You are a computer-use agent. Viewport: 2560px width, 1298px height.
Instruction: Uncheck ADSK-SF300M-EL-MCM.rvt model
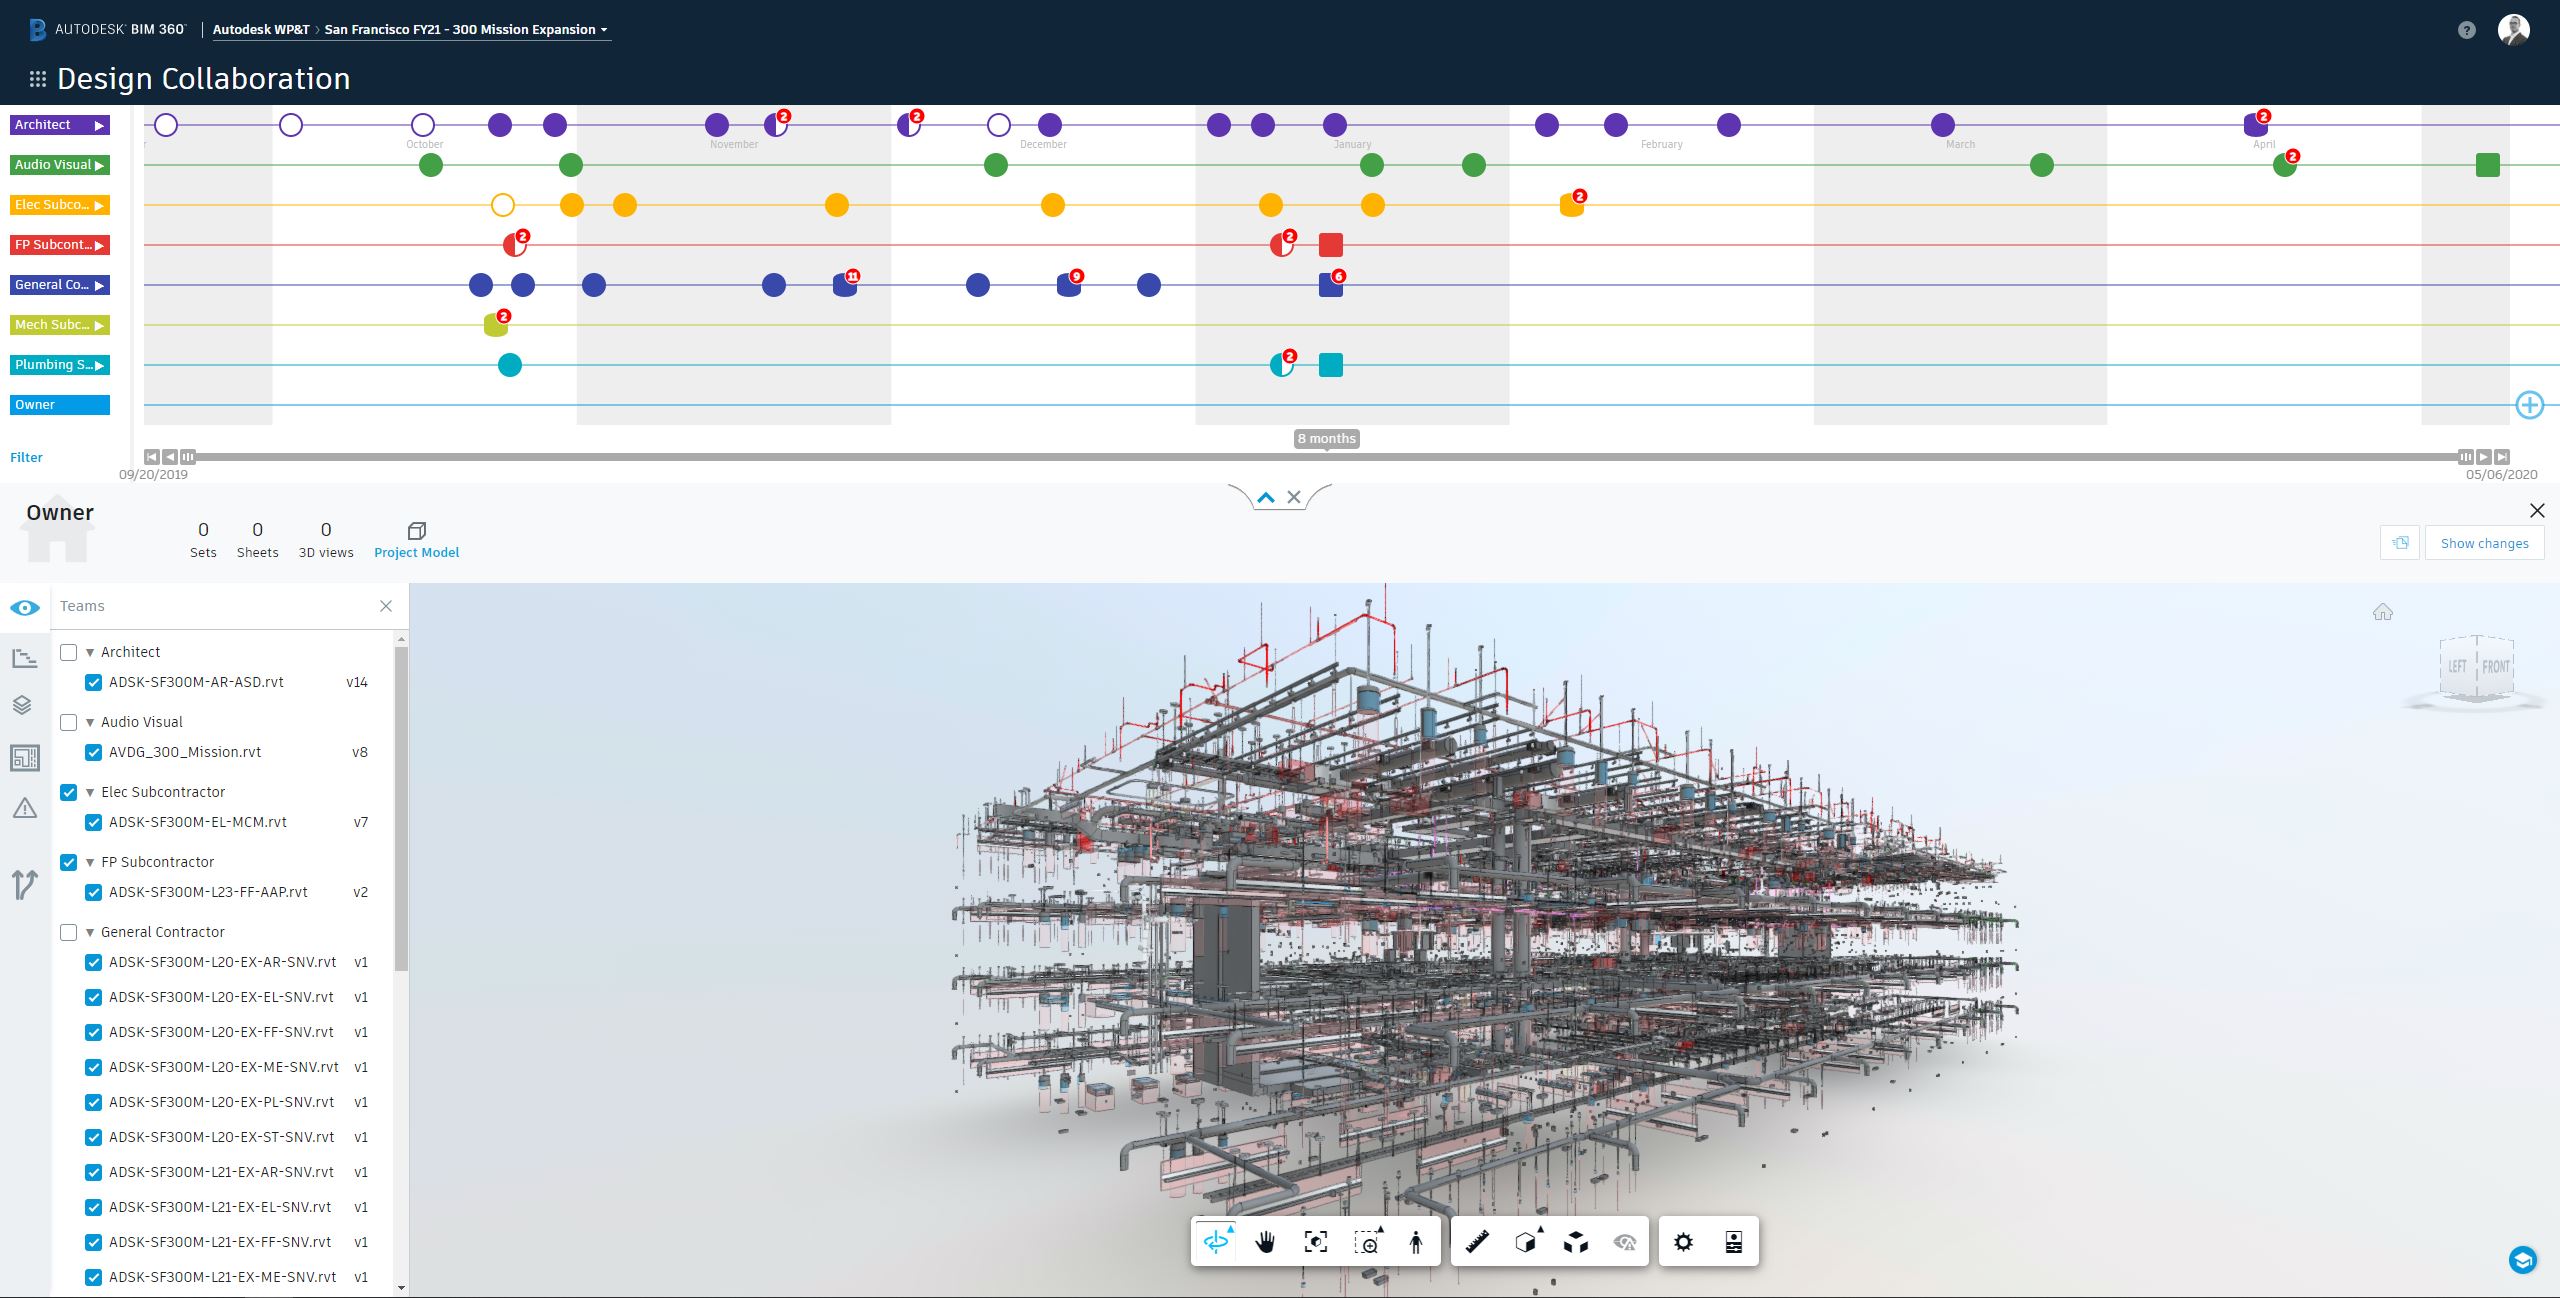coord(94,823)
